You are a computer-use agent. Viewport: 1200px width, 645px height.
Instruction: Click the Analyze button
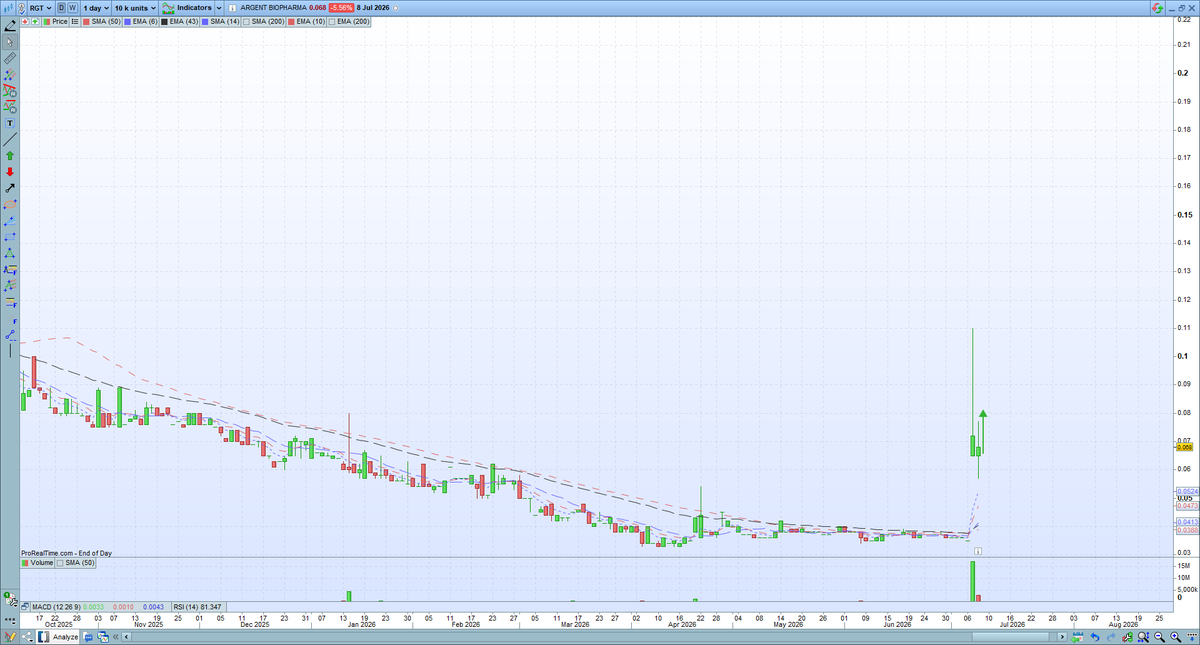click(x=58, y=636)
